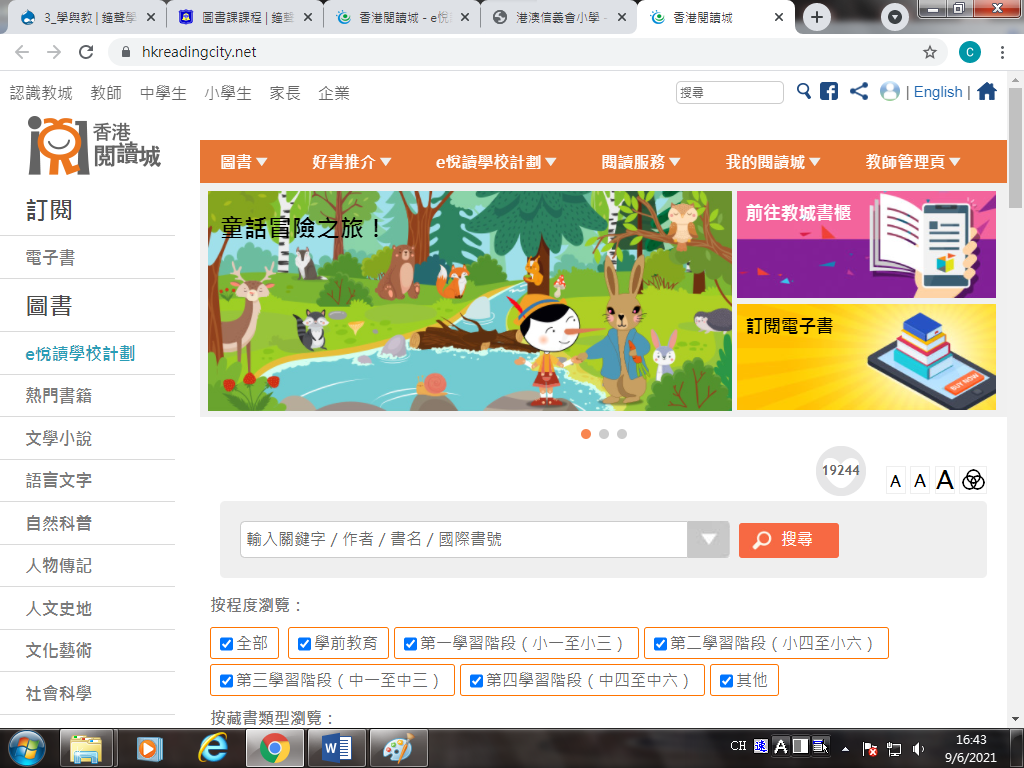Open Paint from the taskbar

tap(398, 748)
